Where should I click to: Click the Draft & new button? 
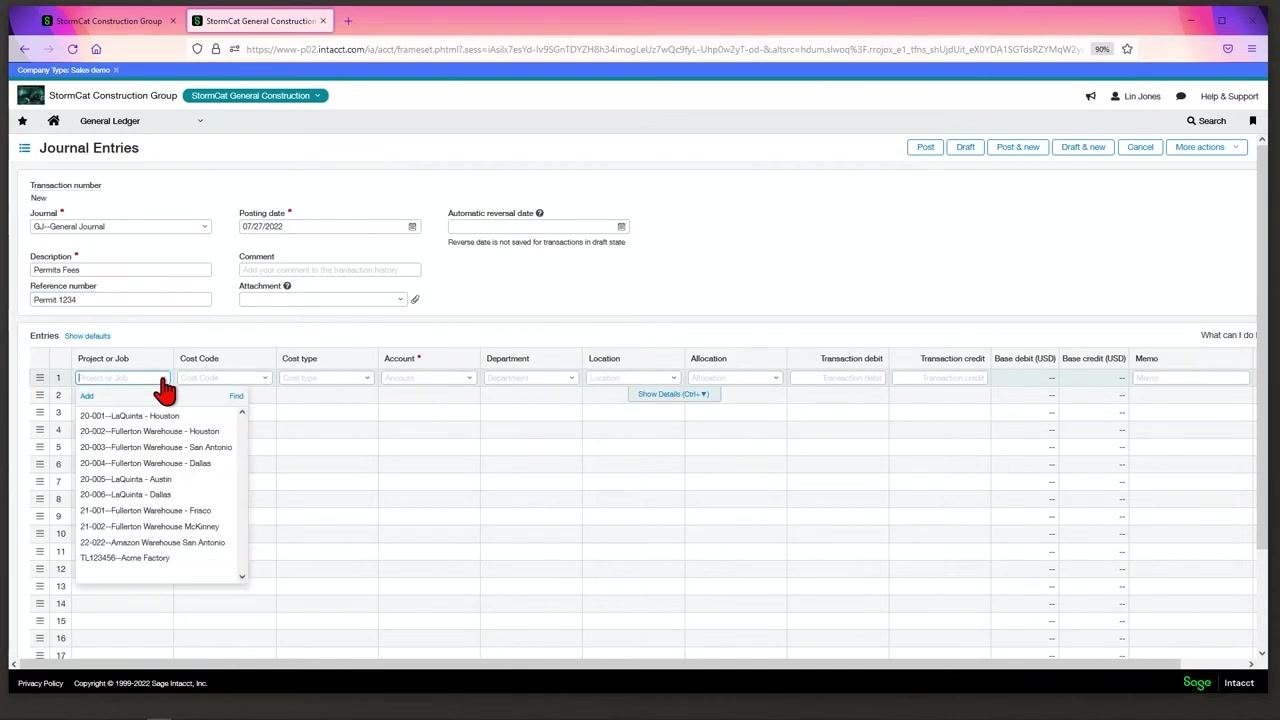pyautogui.click(x=1083, y=147)
